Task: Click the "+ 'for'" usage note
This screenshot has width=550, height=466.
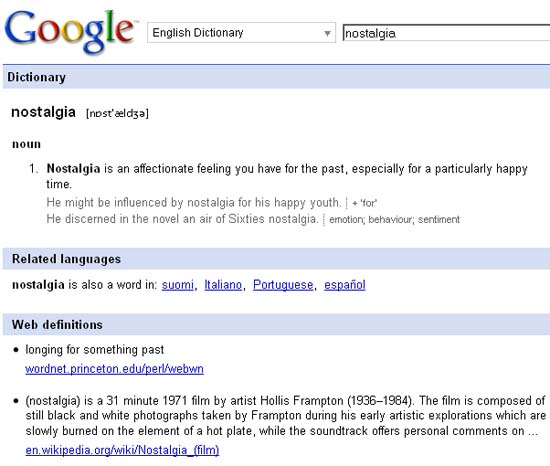Action: [x=364, y=203]
